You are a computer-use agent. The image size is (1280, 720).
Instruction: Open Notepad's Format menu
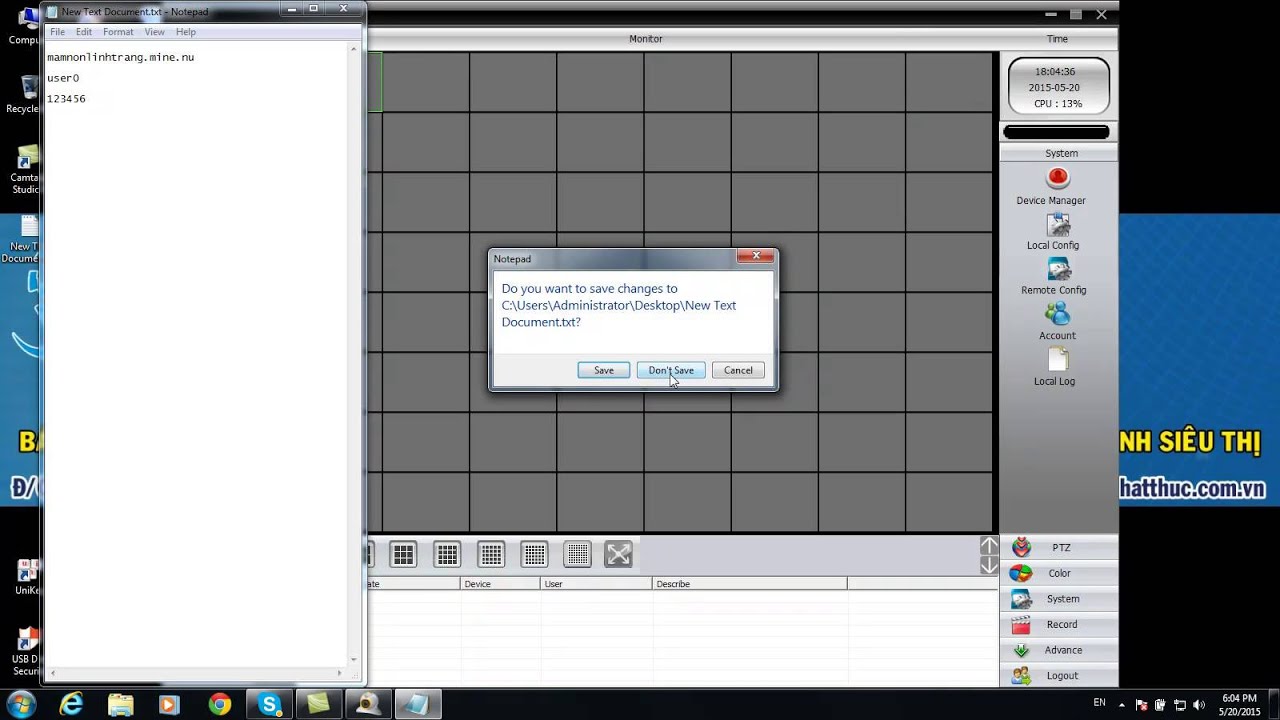coord(118,32)
